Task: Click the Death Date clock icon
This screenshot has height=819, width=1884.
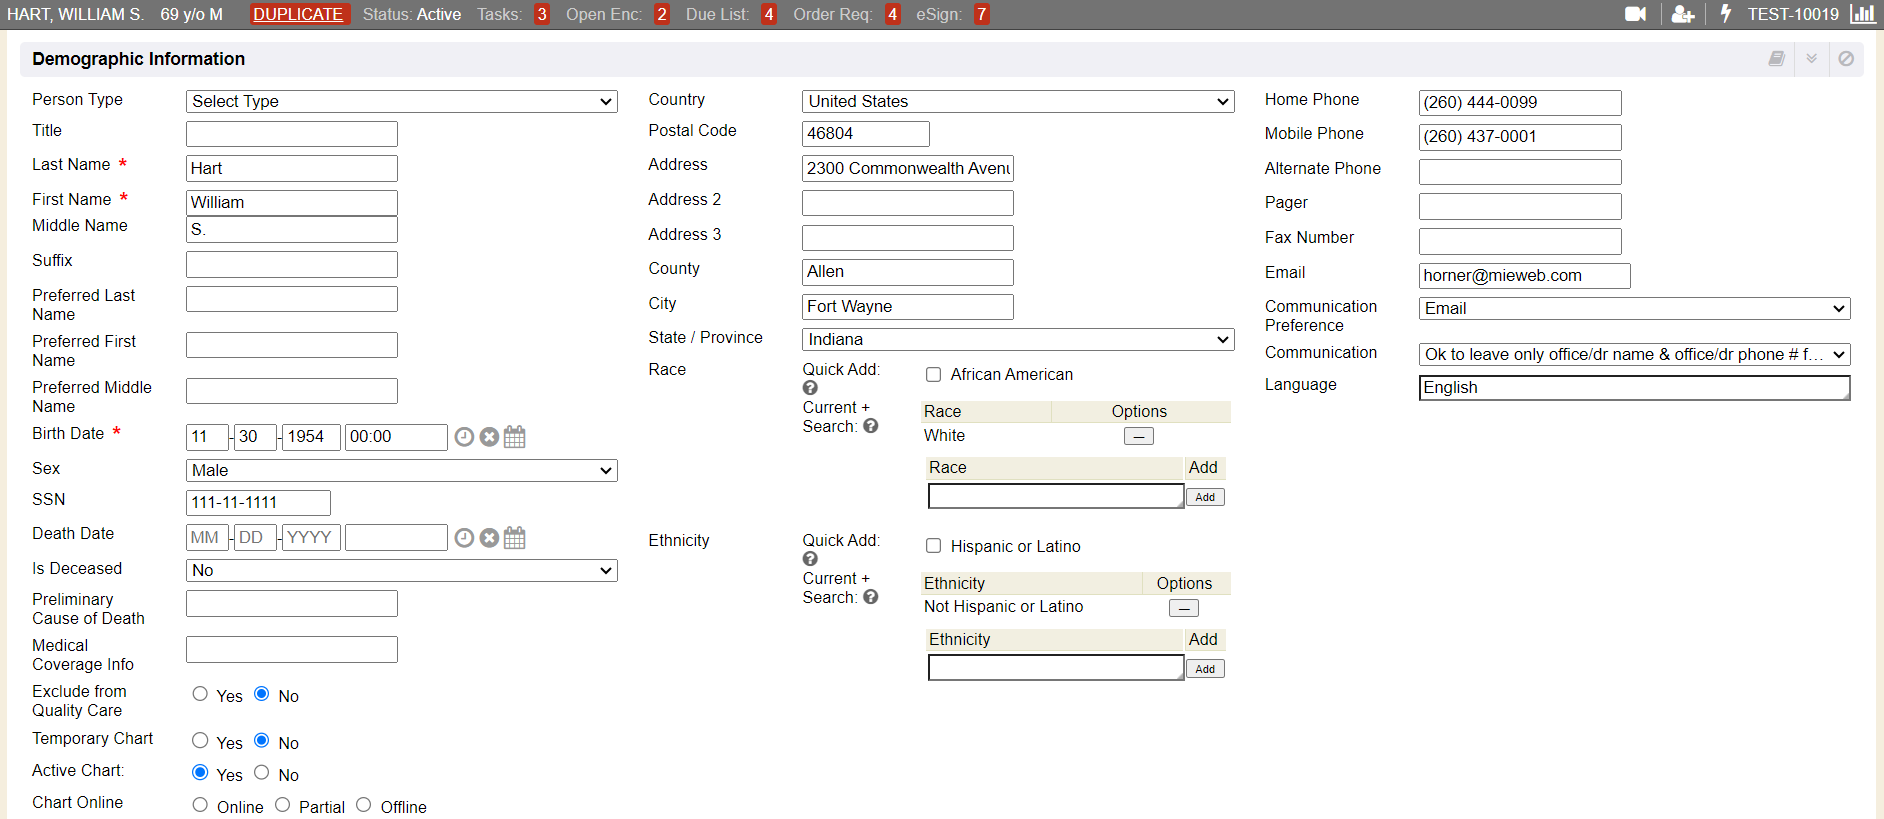Action: pyautogui.click(x=464, y=538)
